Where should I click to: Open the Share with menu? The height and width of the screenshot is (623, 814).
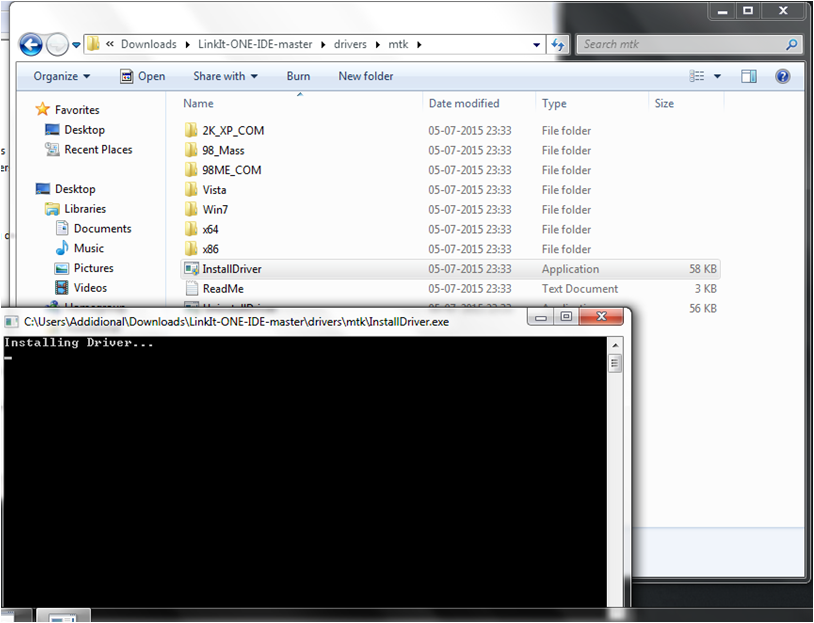coord(225,76)
